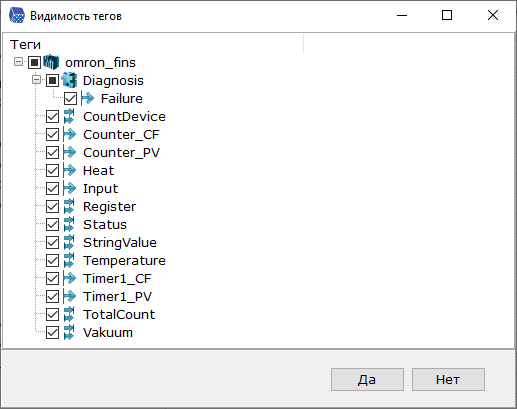Viewport: 517px width, 409px height.
Task: Collapse the omron_fins tree node
Action: (19, 62)
